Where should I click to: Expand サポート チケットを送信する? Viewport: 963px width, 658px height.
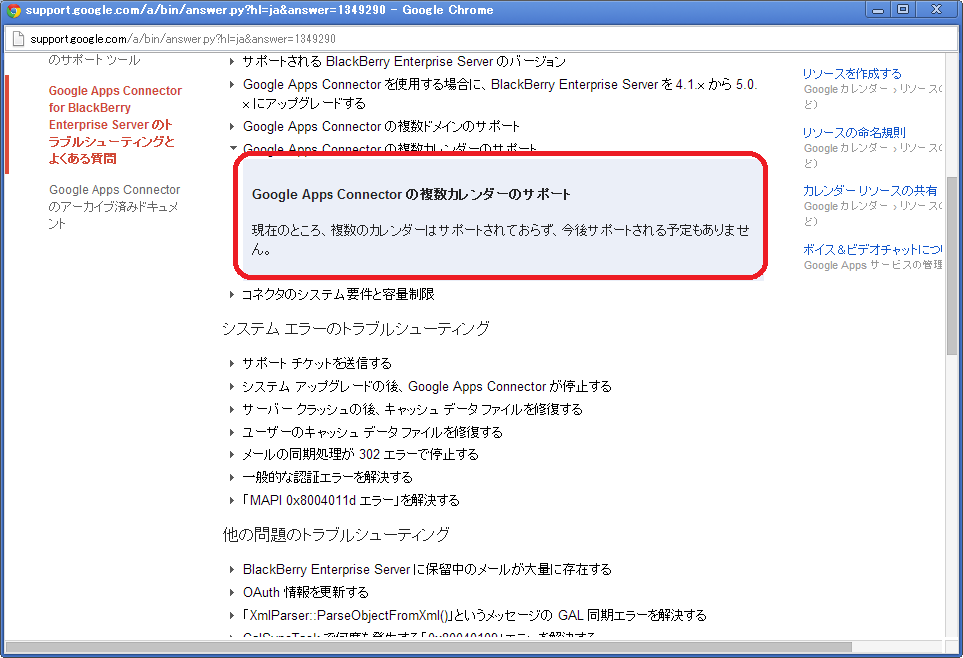pos(316,363)
